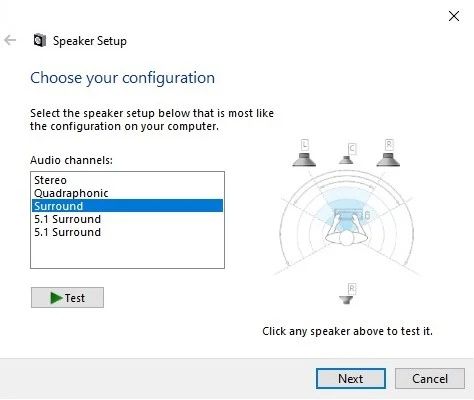The image size is (474, 400).
Task: Click the 'Choose your configuration' heading
Action: tap(122, 78)
